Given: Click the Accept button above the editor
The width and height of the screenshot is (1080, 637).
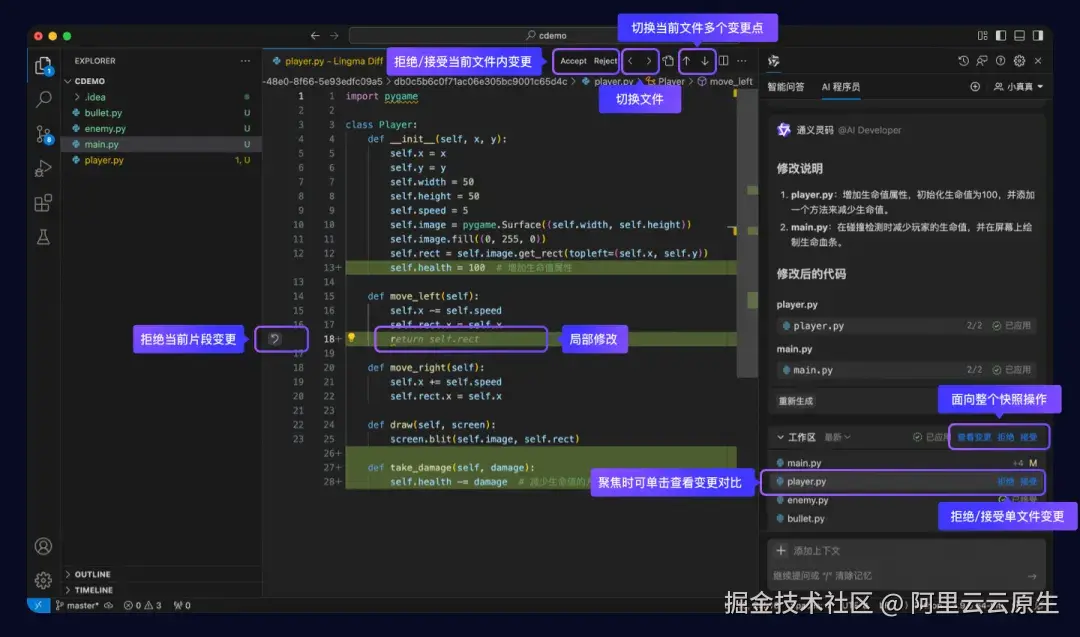Looking at the screenshot, I should (x=575, y=61).
